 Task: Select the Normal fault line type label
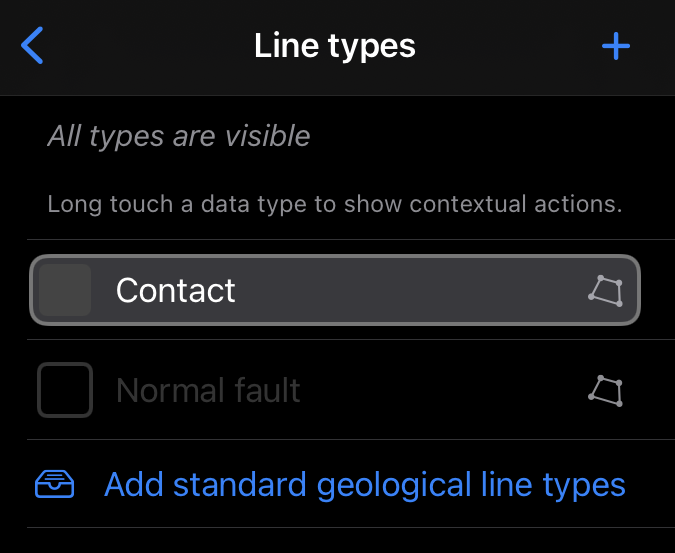[208, 390]
